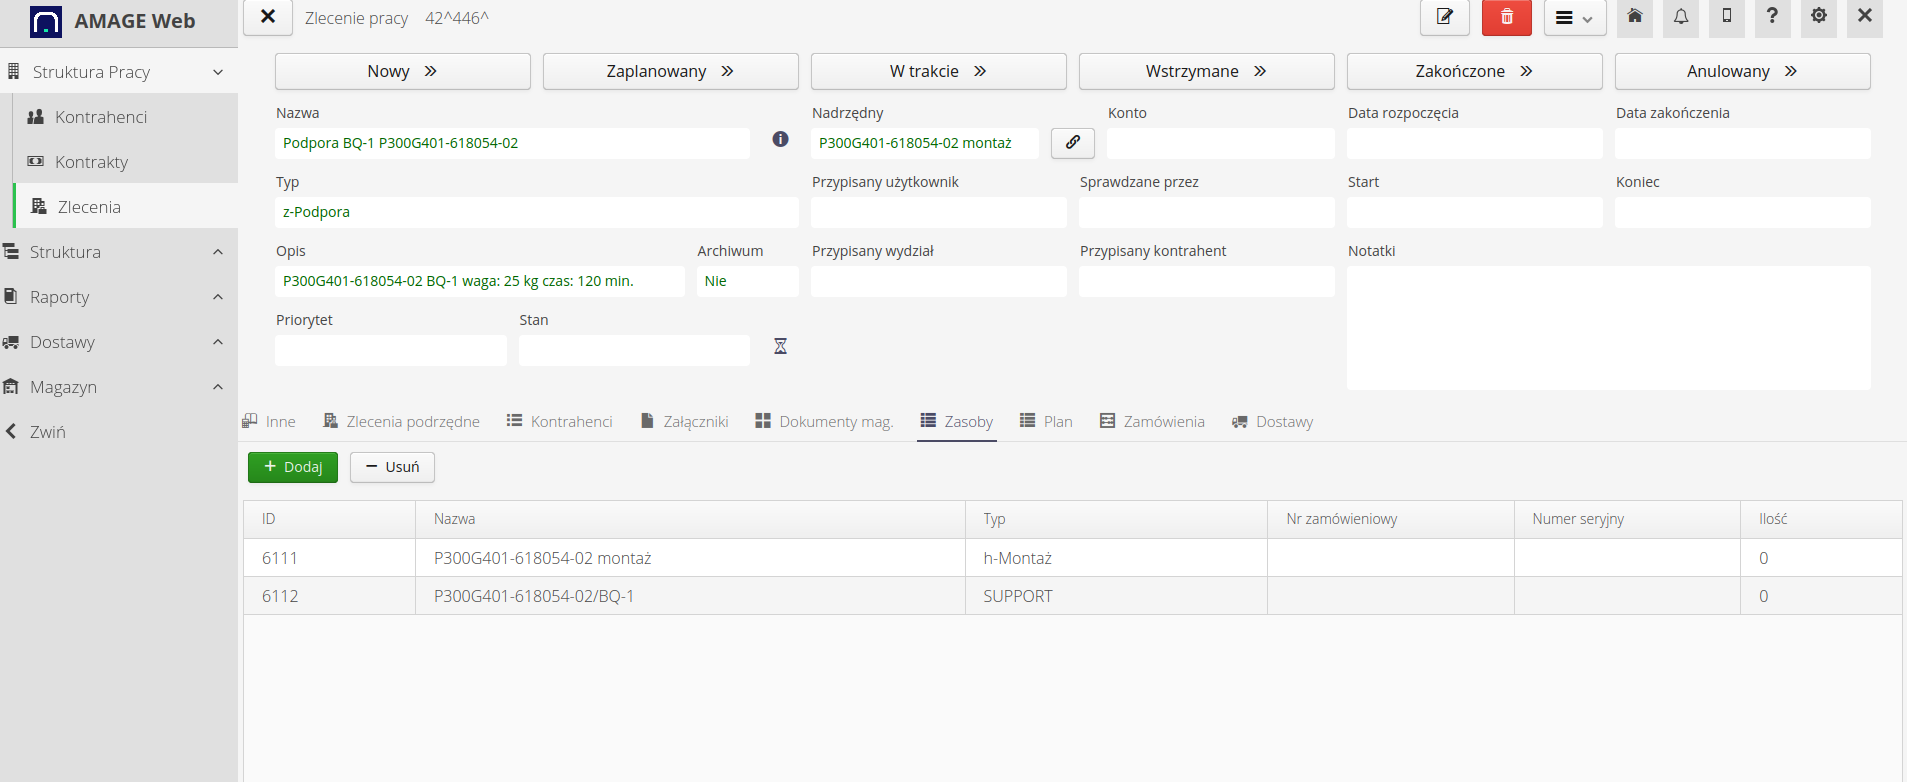Click the info icon beside Nazwa field
Viewport: 1907px width, 782px height.
point(780,140)
